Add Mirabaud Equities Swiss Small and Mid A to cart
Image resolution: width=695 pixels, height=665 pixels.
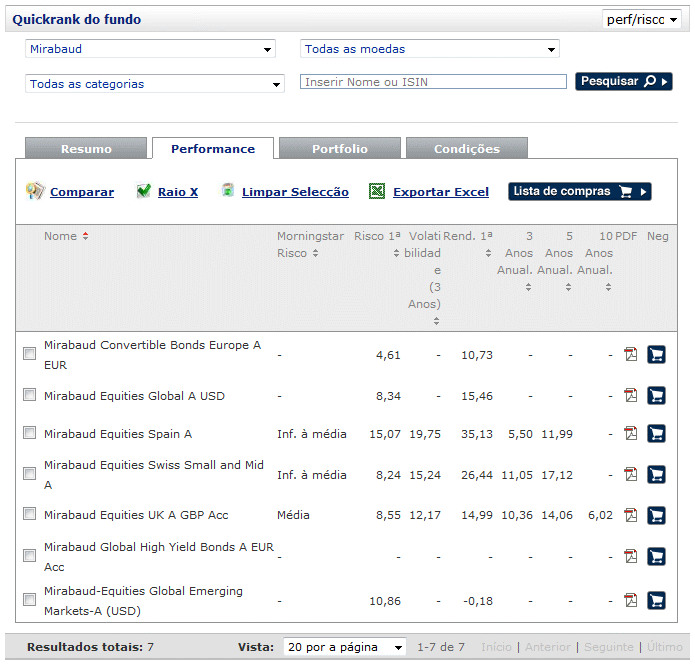tap(656, 474)
